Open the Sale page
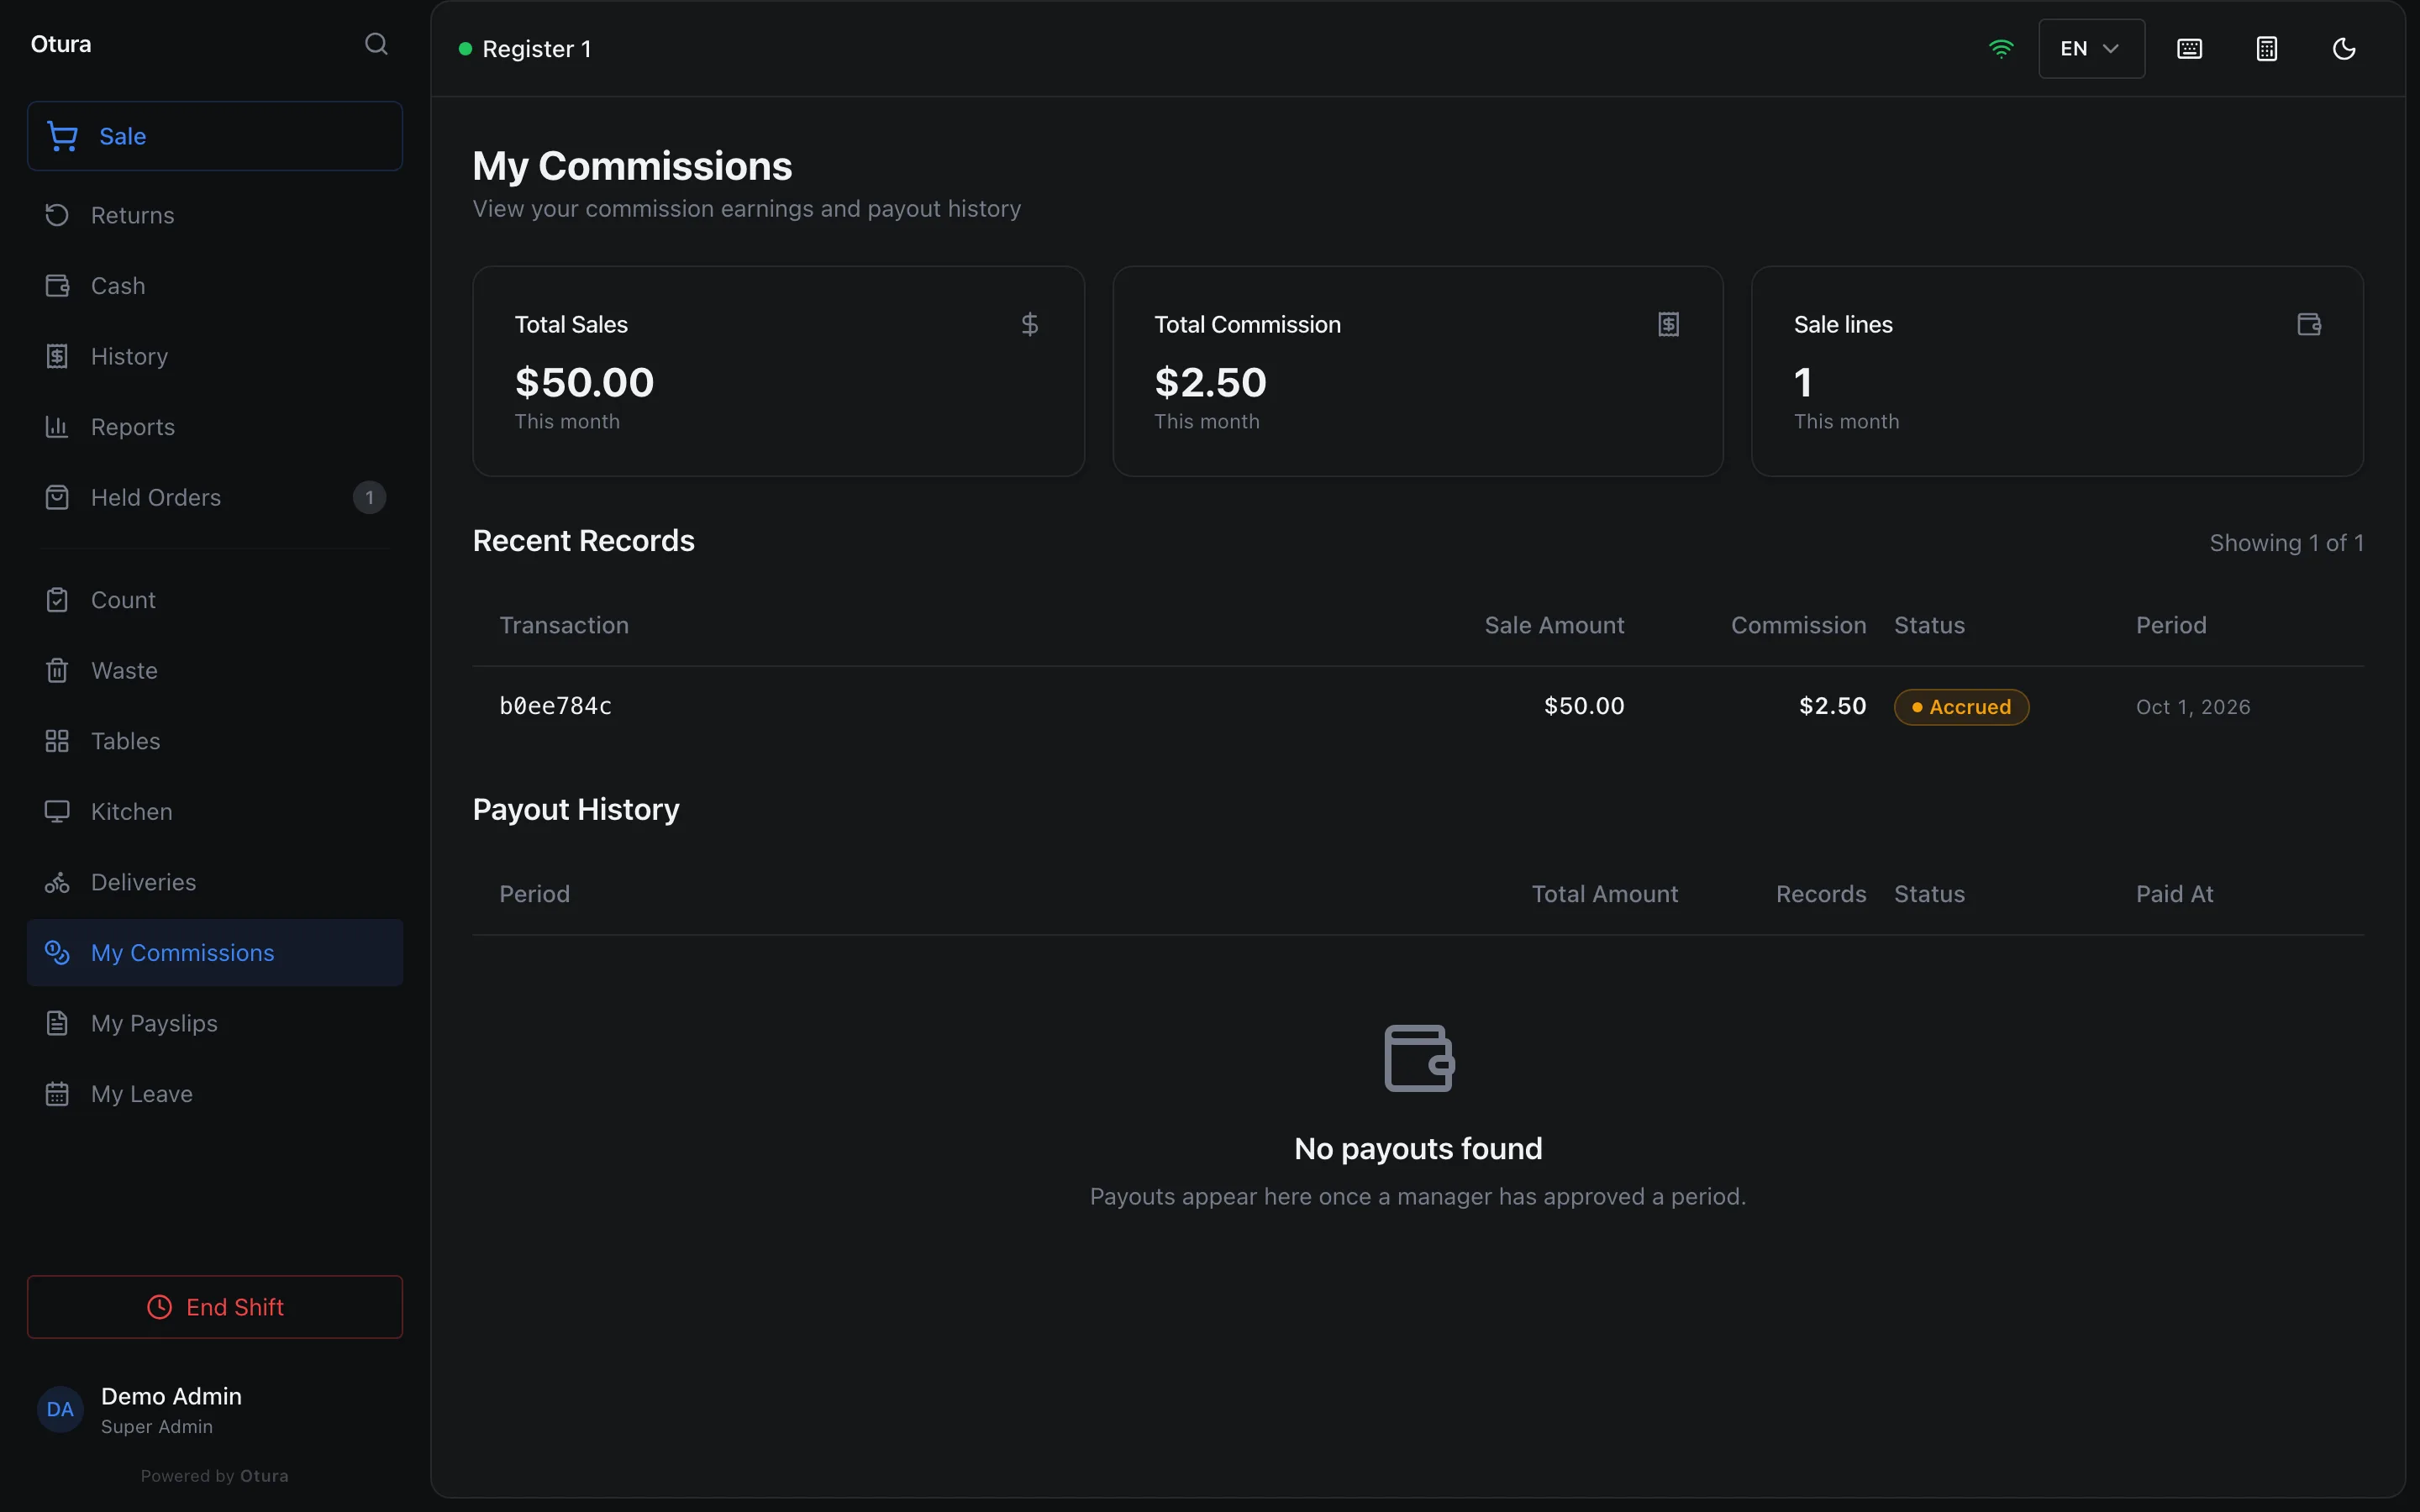This screenshot has width=2420, height=1512. point(215,136)
